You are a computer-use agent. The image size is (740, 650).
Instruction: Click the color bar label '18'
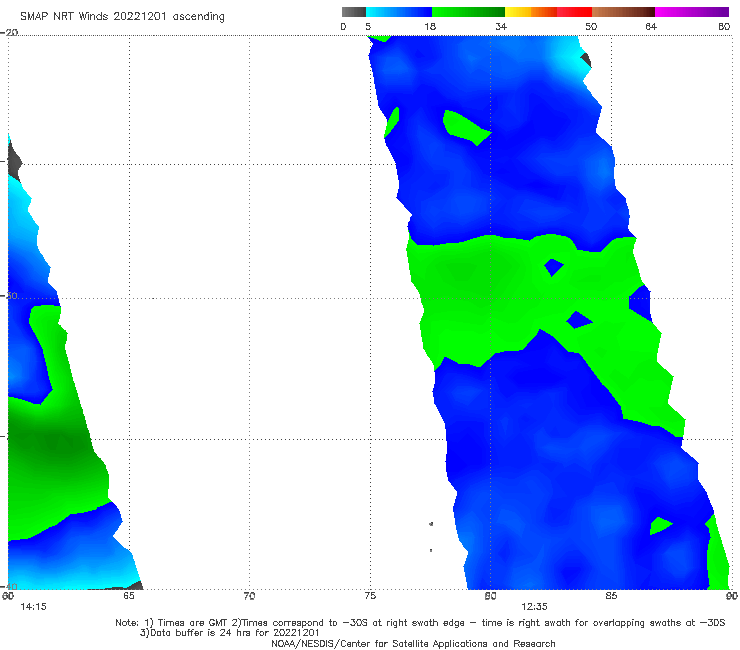click(430, 26)
